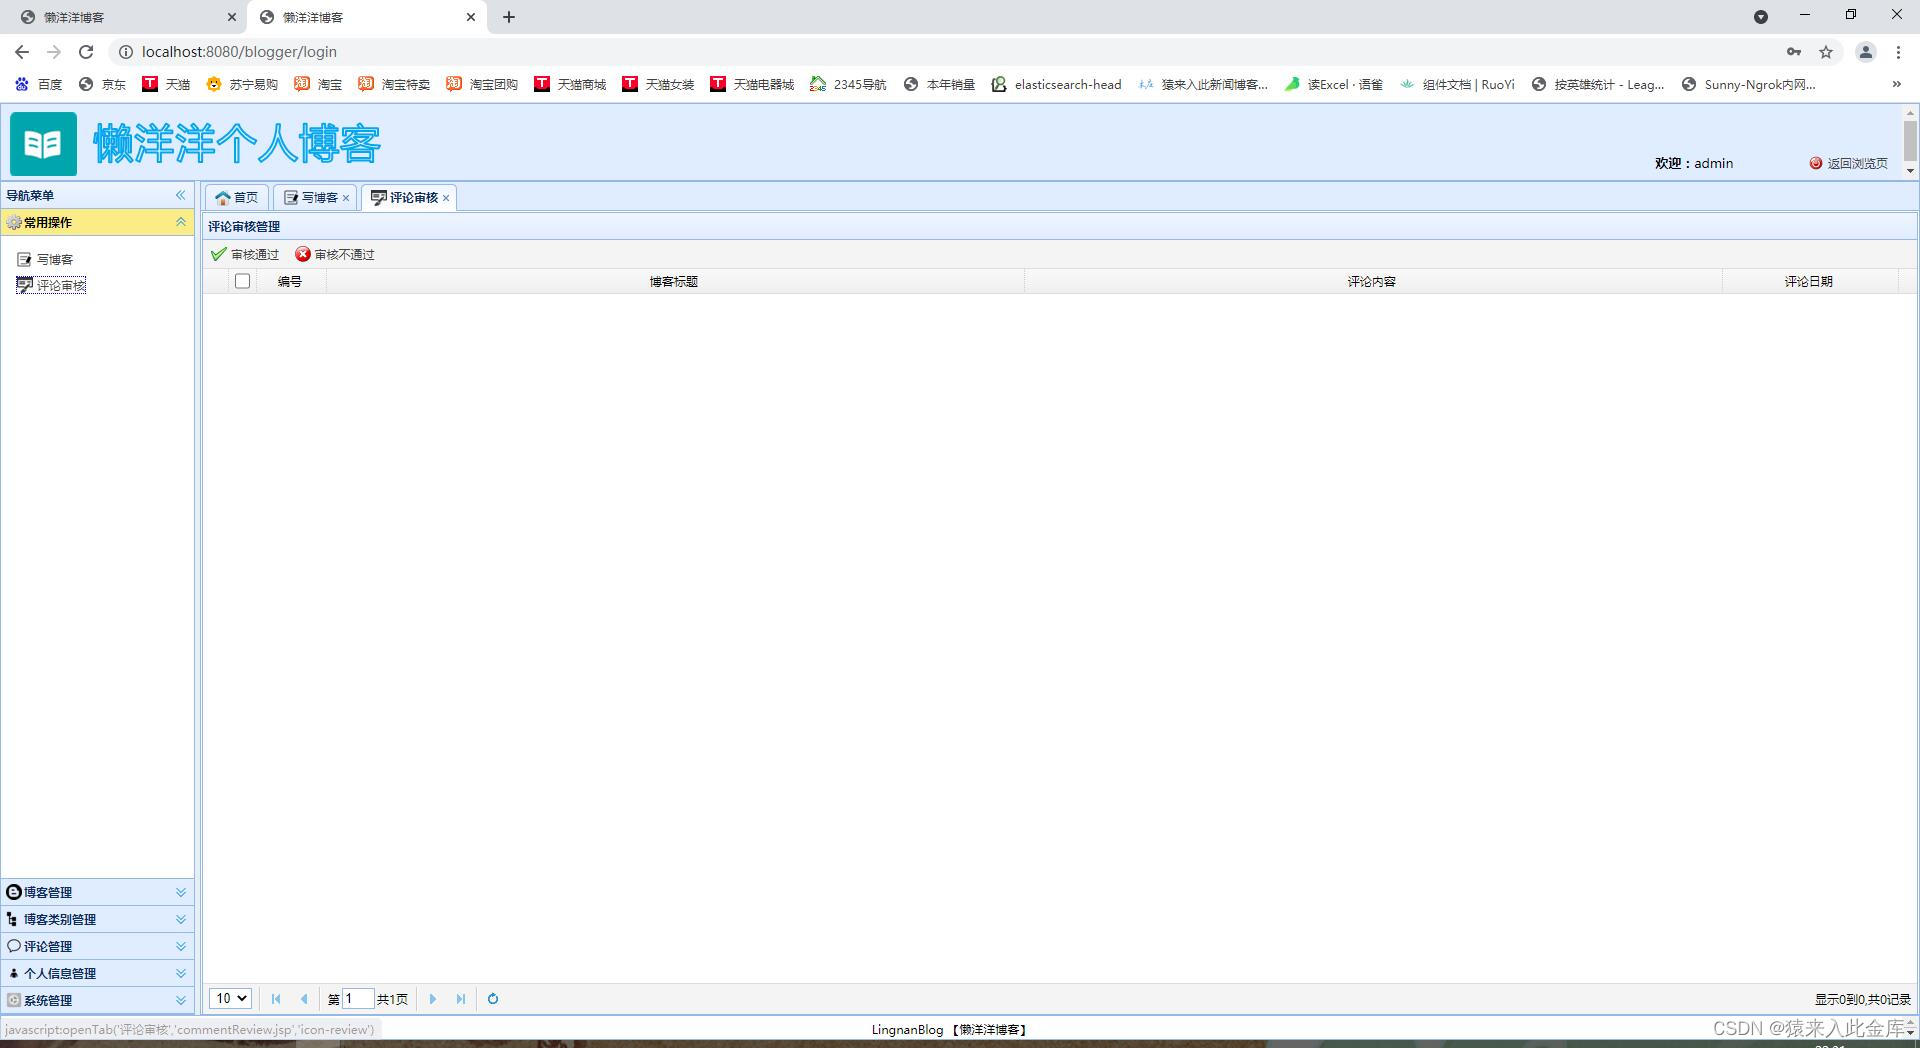Open the tab search dropdown button
The width and height of the screenshot is (1920, 1048).
tap(1761, 17)
